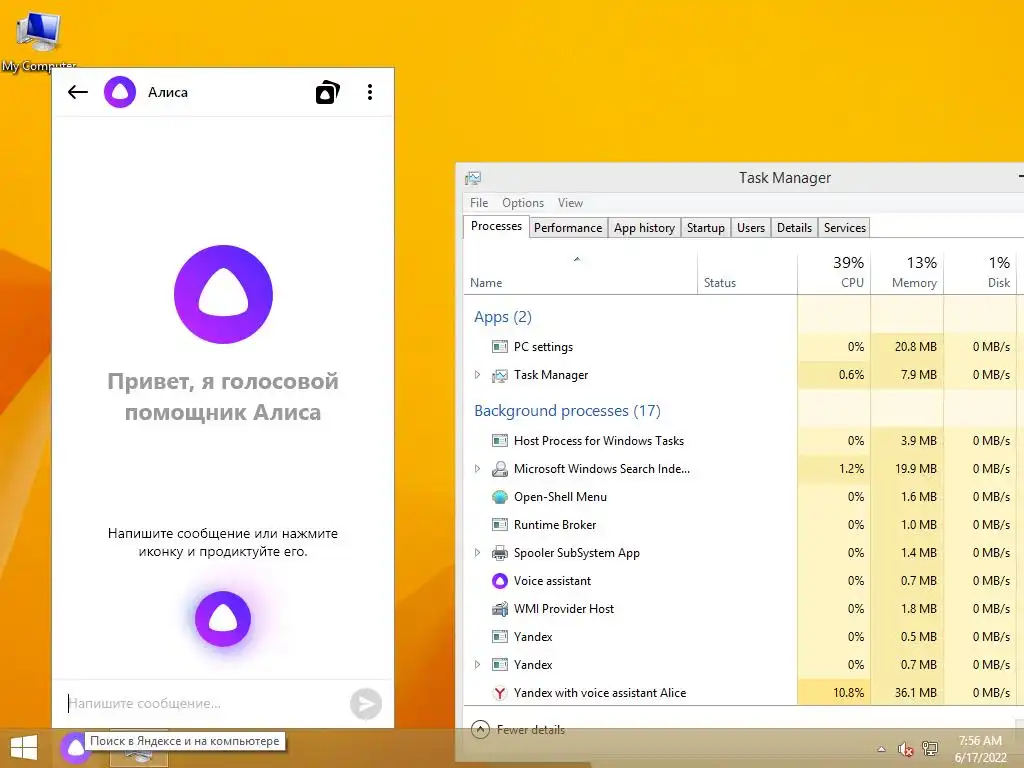Viewport: 1024px width, 768px height.
Task: Open the View menu in Task Manager
Action: [570, 202]
